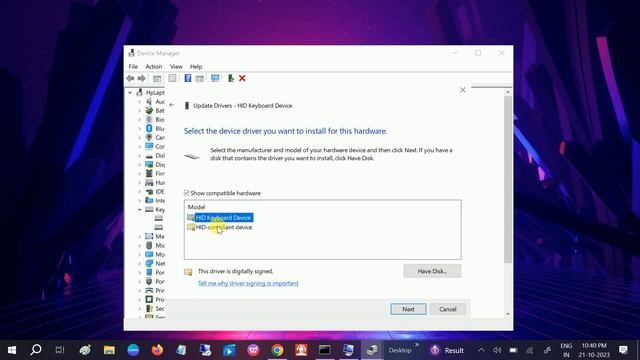Open File Explorer from the taskbar
Screen dimensions: 640x360
pos(109,350)
